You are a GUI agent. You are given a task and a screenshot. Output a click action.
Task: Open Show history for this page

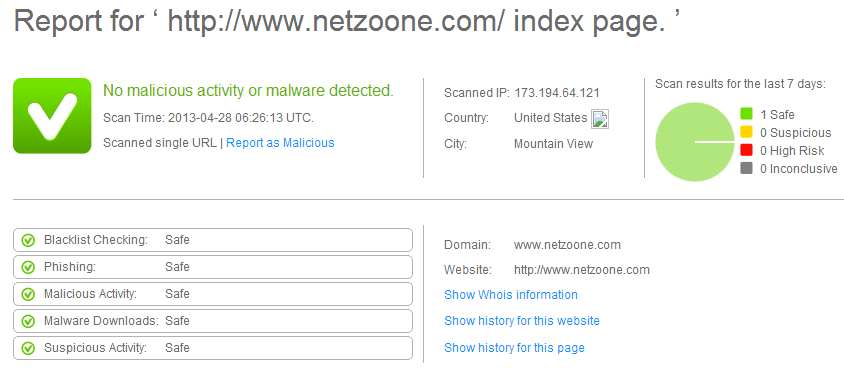[514, 348]
